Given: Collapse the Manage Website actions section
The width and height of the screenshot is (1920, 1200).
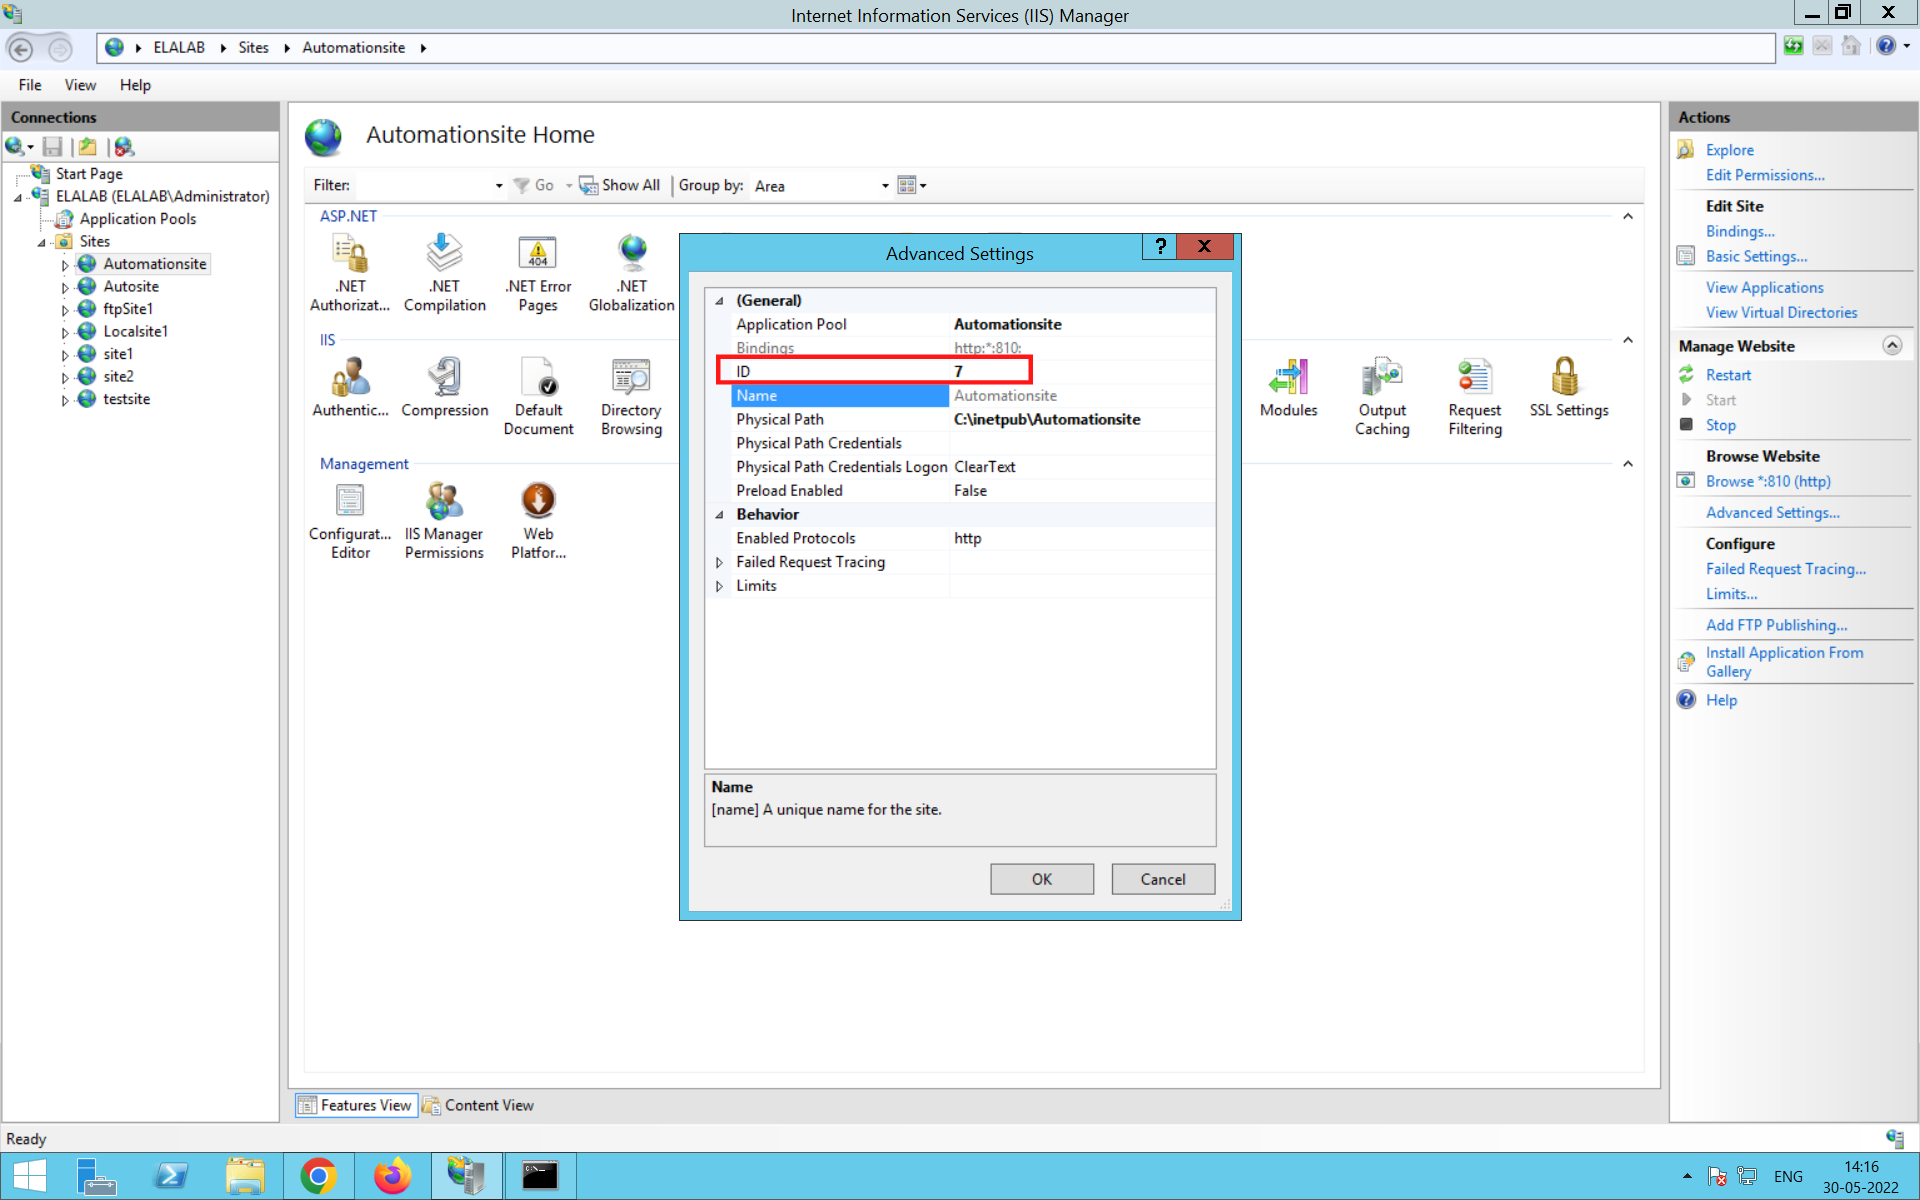Looking at the screenshot, I should [x=1892, y=345].
